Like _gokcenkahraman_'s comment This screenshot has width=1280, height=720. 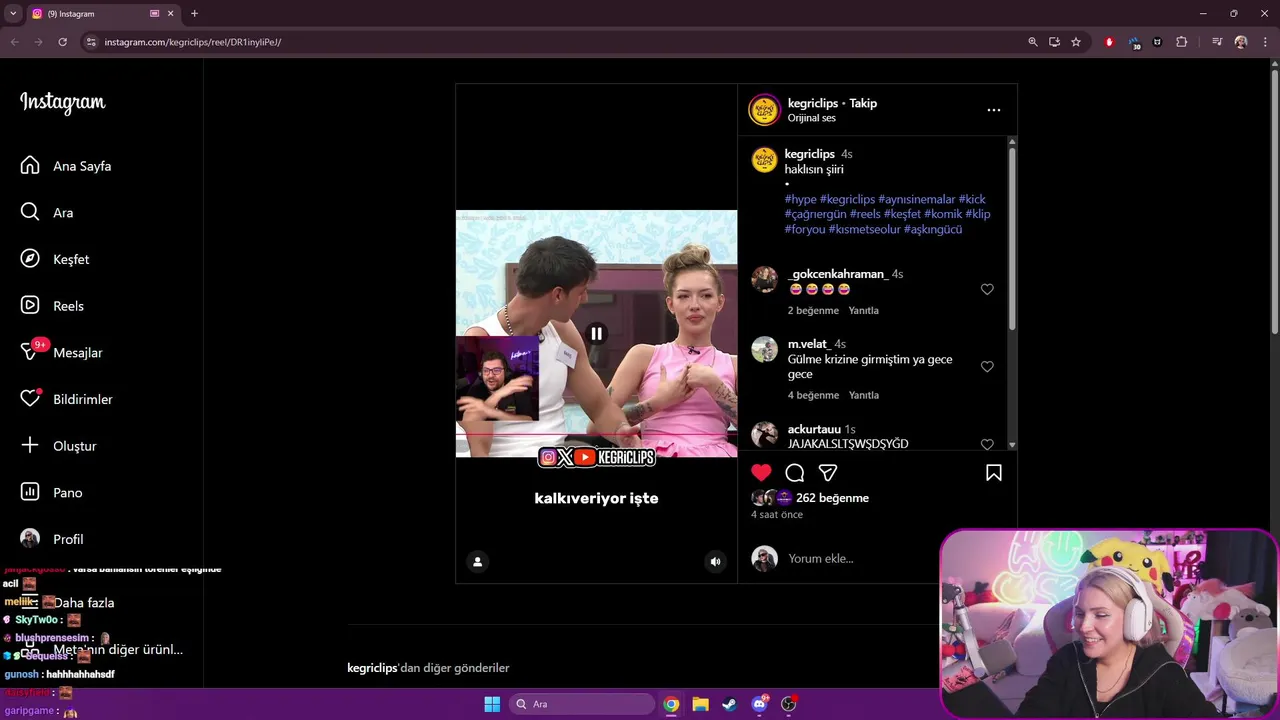[x=987, y=289]
